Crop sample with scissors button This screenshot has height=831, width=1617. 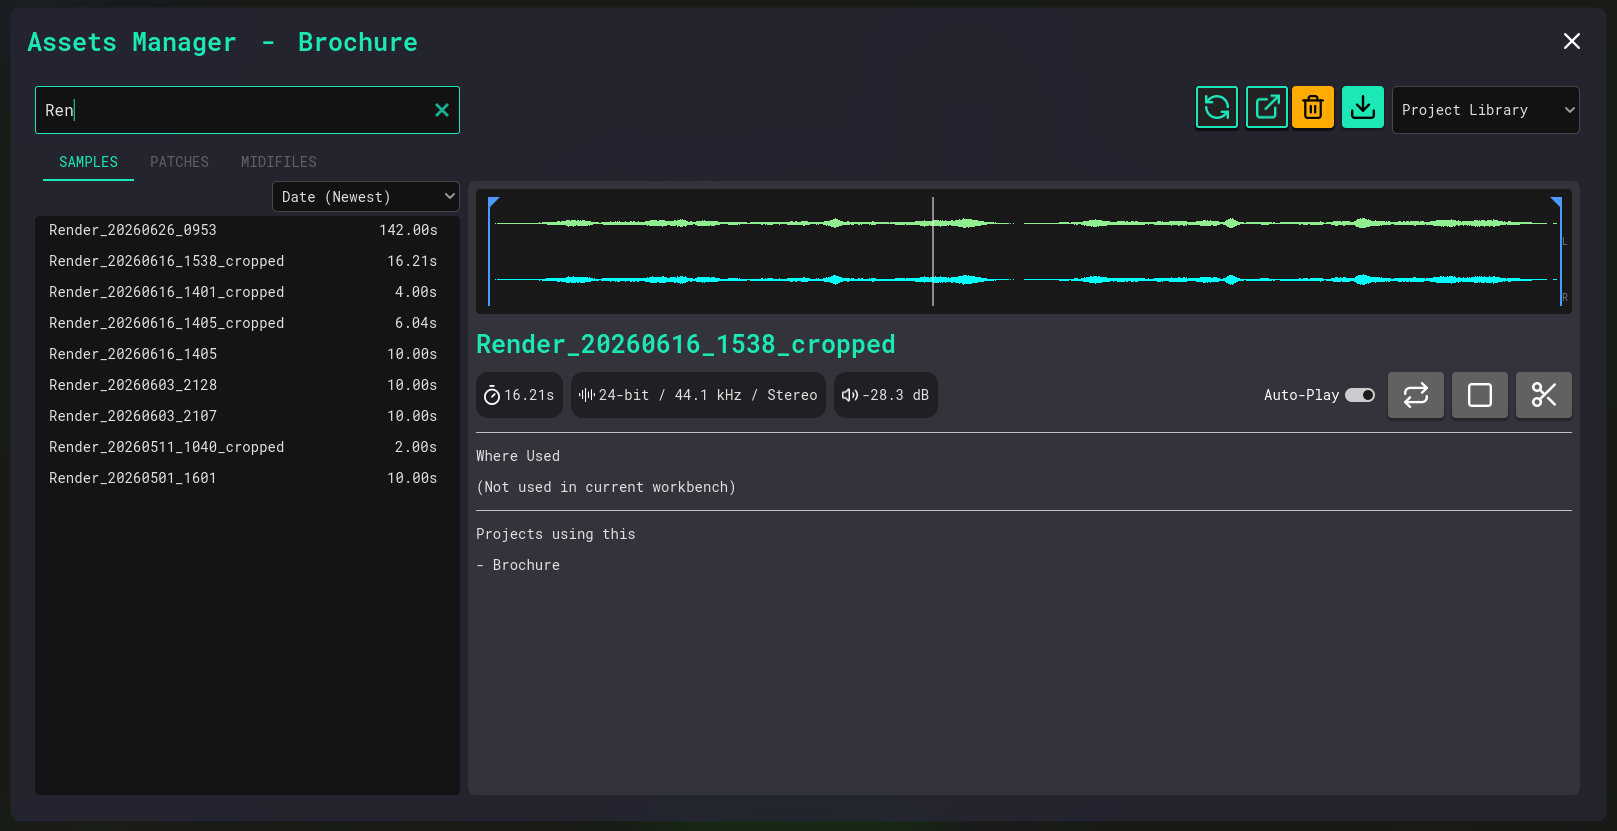tap(1544, 395)
